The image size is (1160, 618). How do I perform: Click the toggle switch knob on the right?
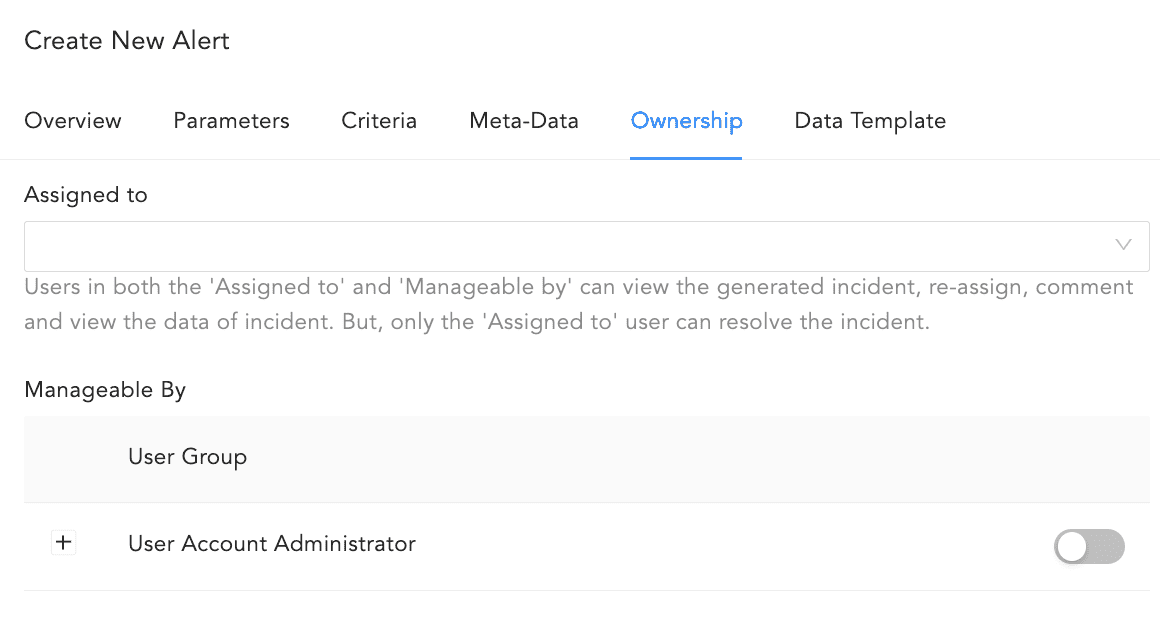(1073, 547)
